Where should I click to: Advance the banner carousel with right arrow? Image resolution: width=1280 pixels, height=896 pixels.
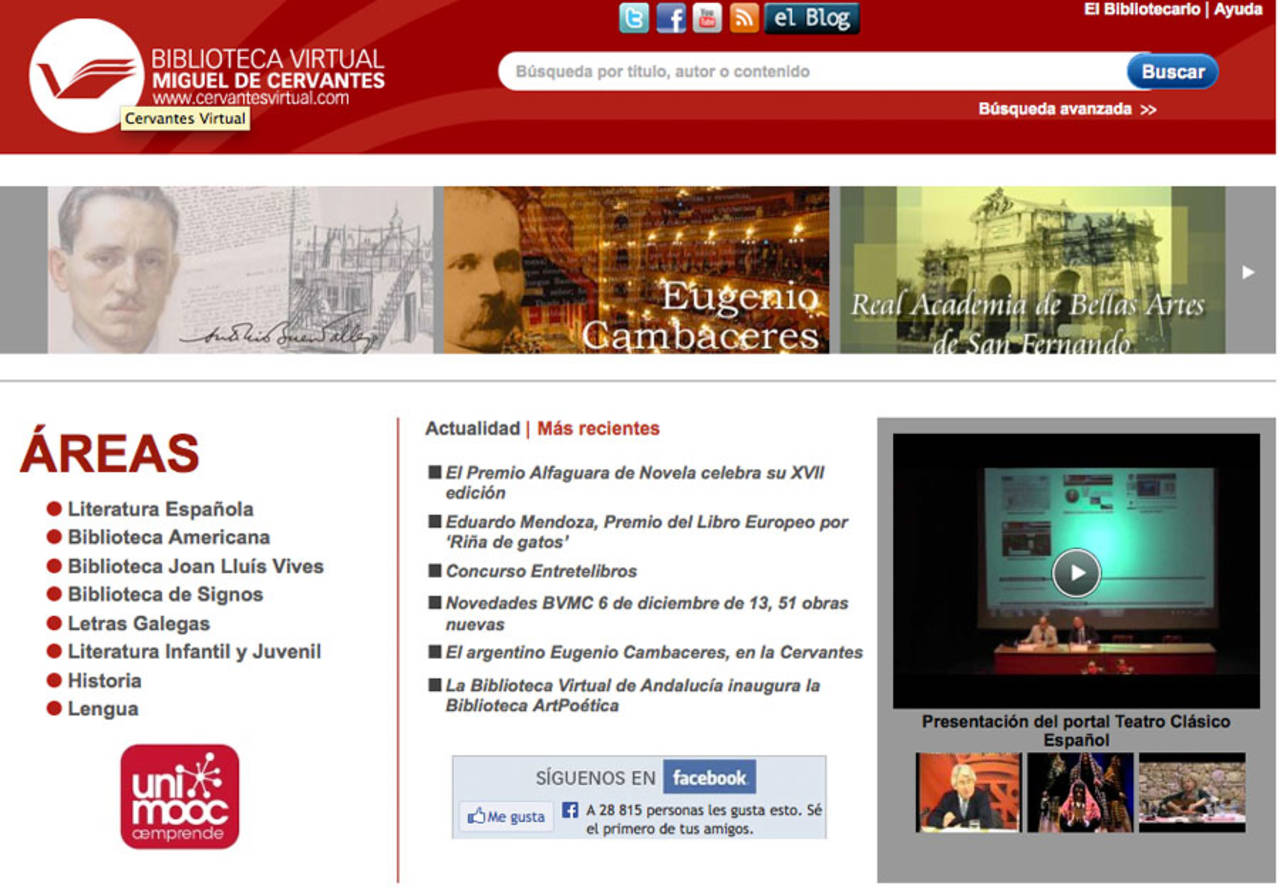click(1248, 271)
